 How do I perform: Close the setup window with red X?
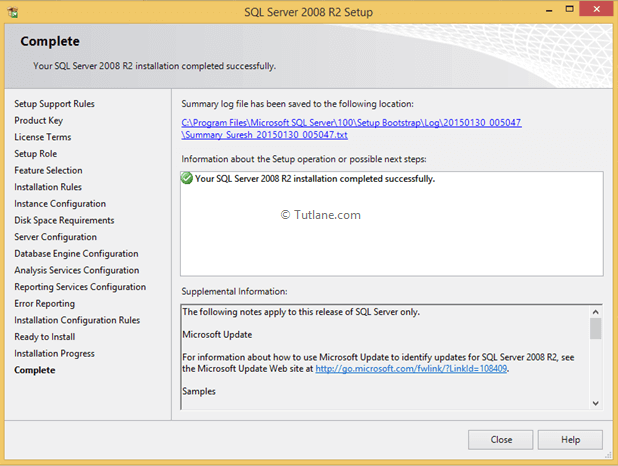596,9
